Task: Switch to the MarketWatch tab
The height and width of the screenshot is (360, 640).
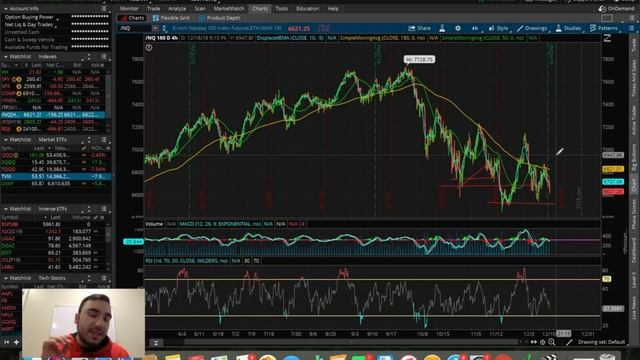Action: [229, 9]
